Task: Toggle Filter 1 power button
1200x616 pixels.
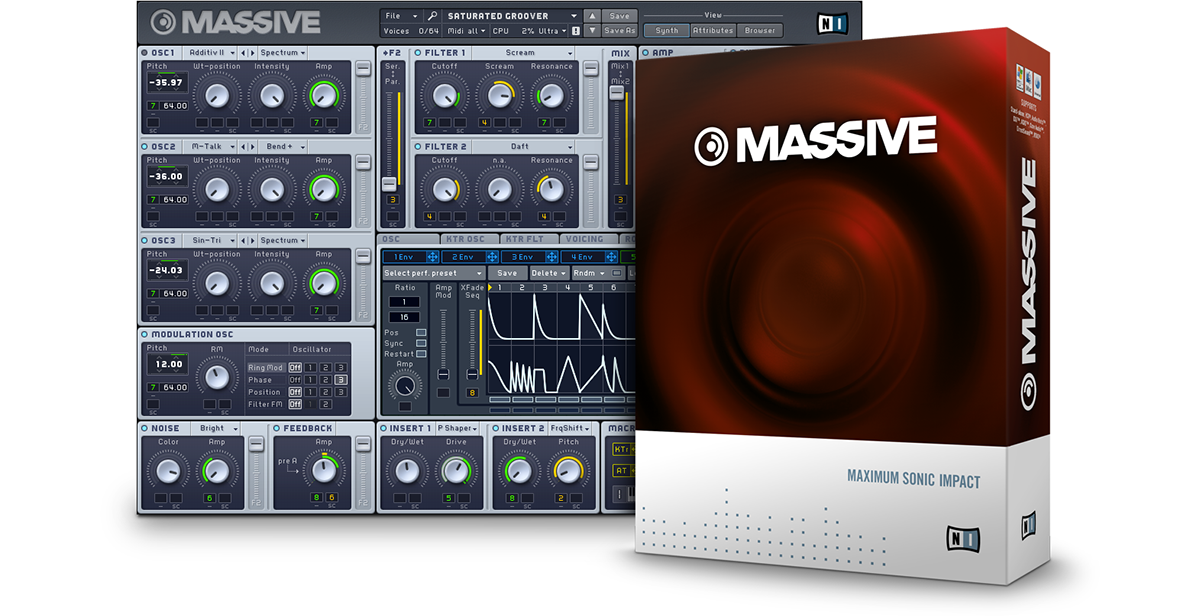Action: pos(418,52)
